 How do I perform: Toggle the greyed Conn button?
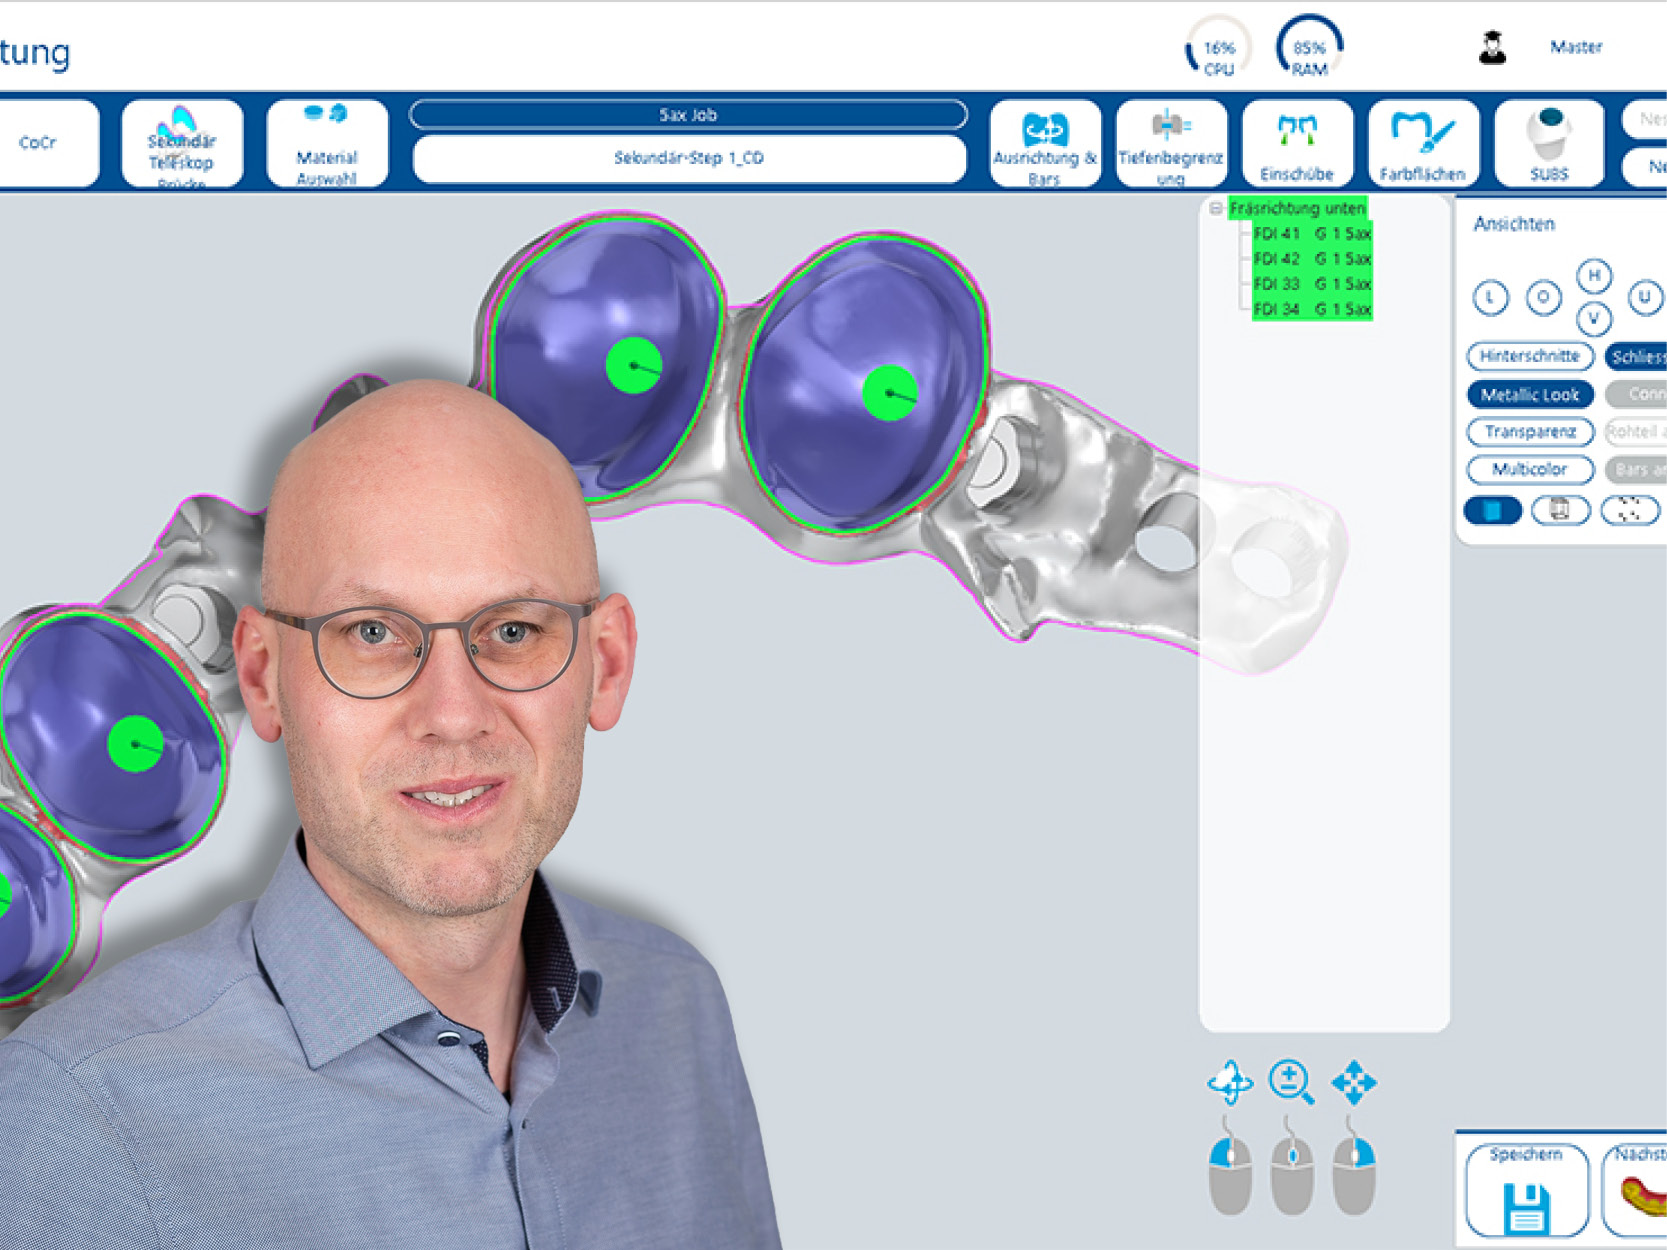[x=1637, y=394]
